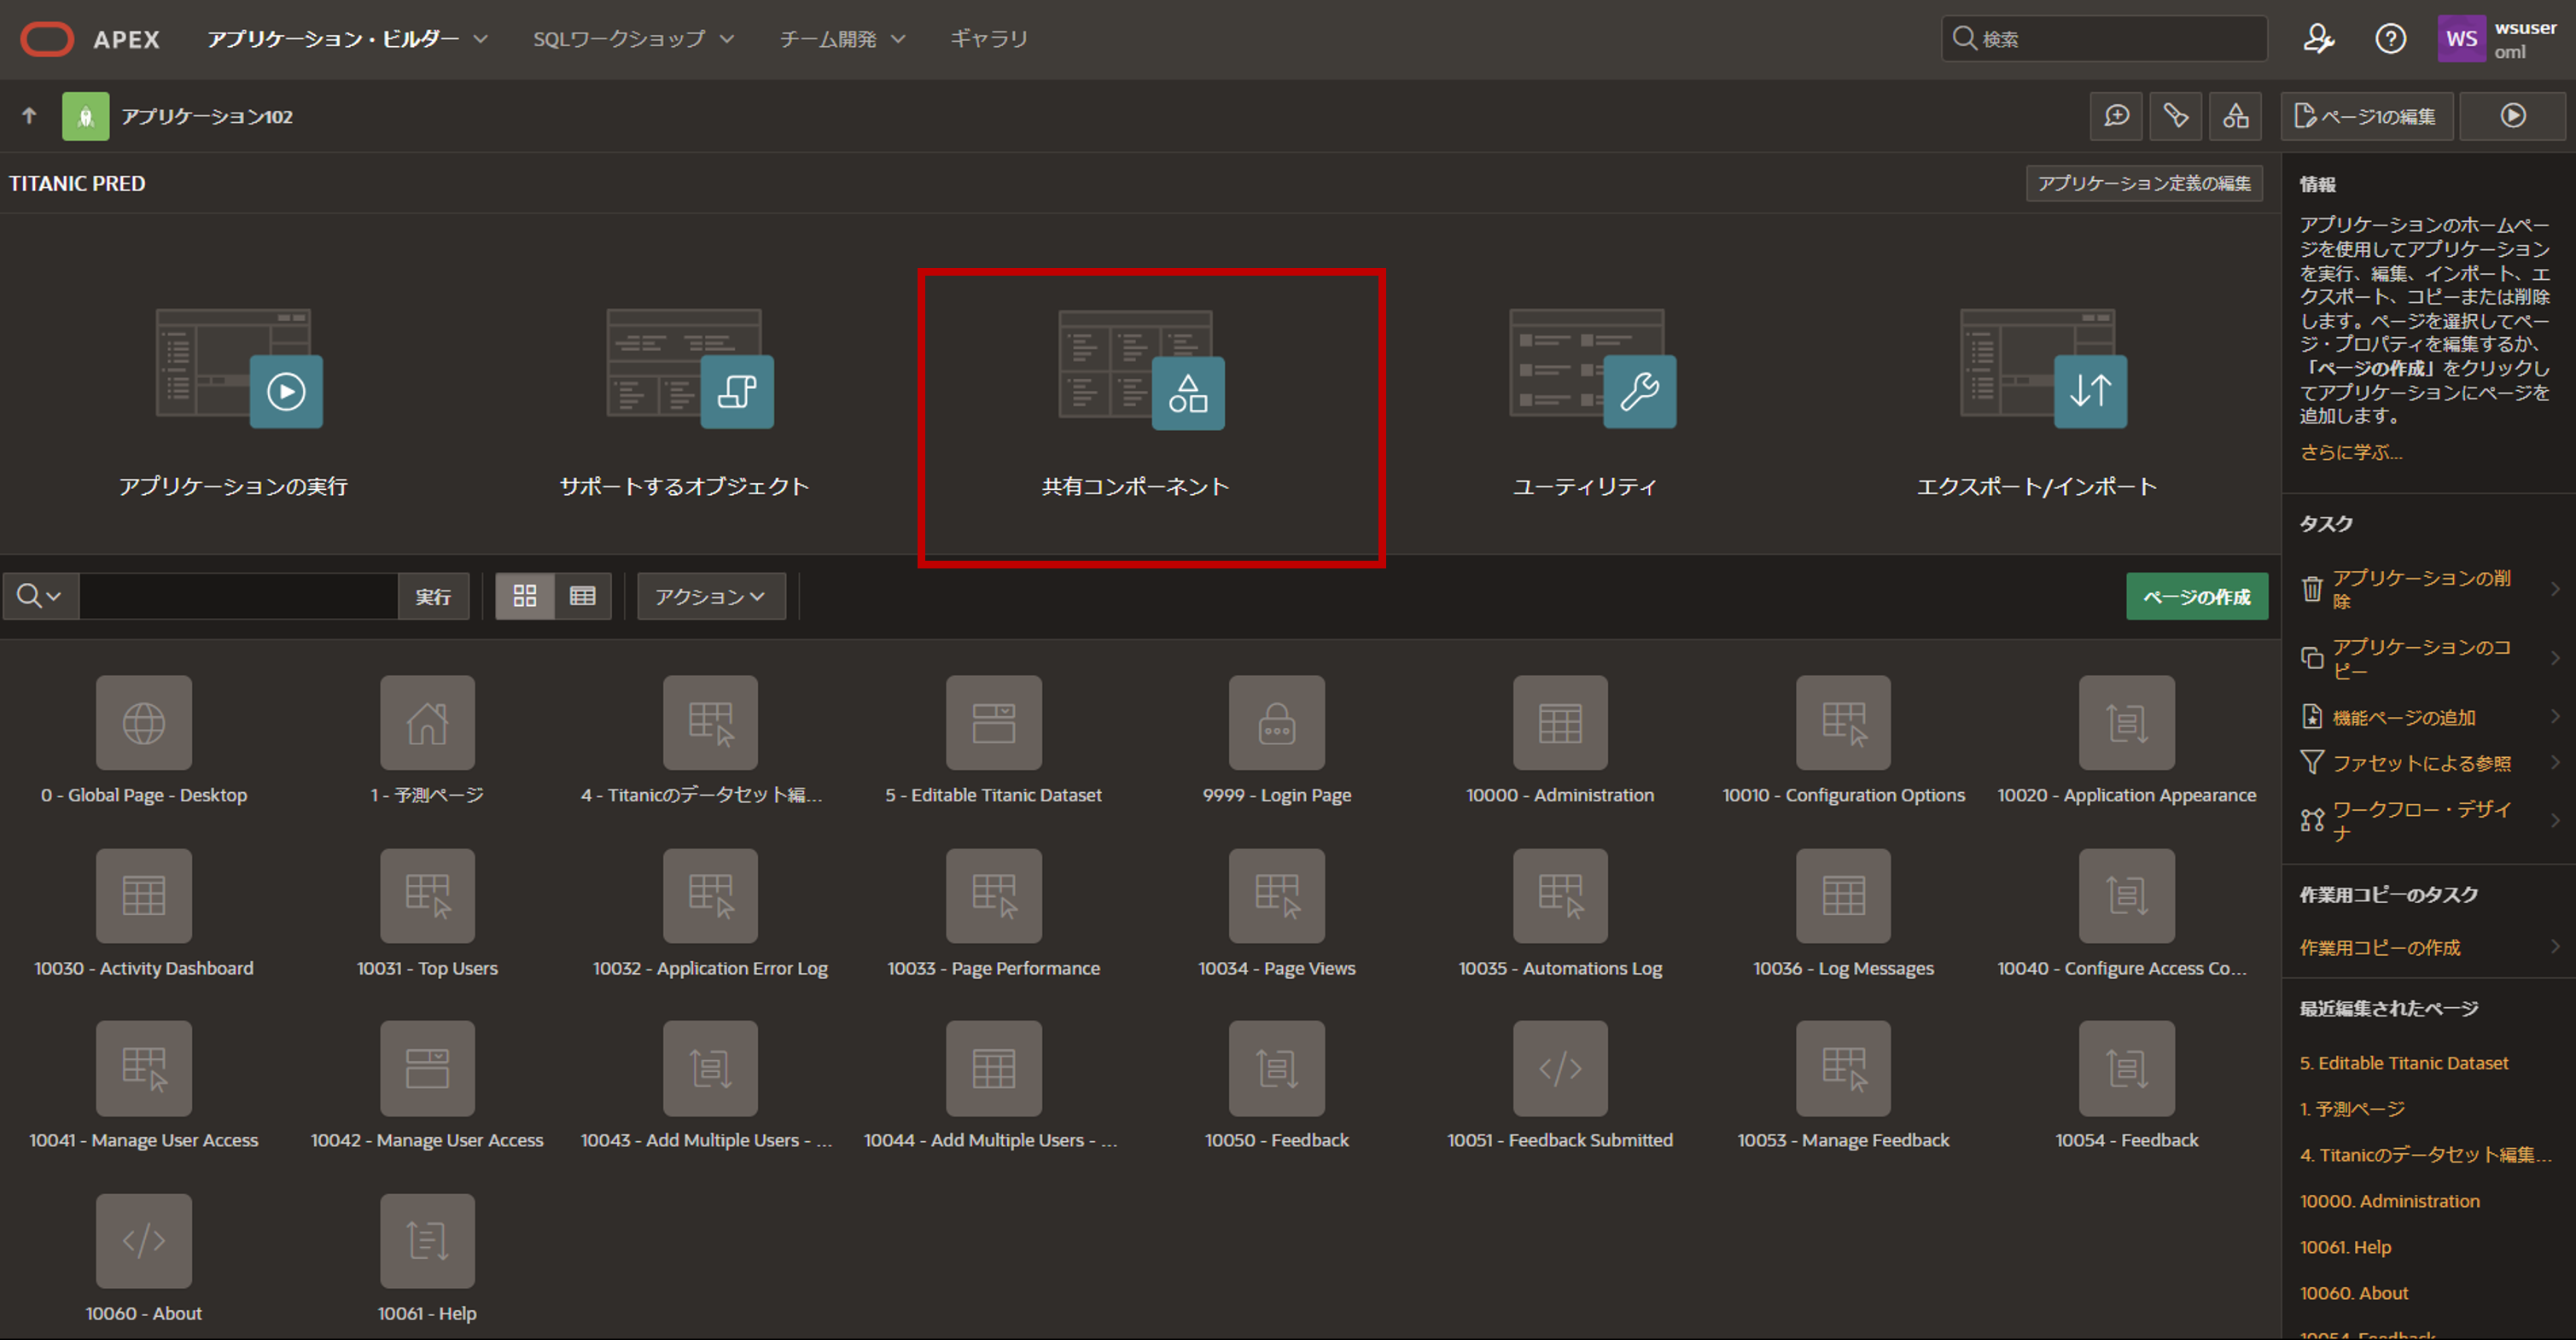The width and height of the screenshot is (2576, 1340).
Task: Open Utilities (ユーティリティ) wrench icon
Action: click(1639, 391)
